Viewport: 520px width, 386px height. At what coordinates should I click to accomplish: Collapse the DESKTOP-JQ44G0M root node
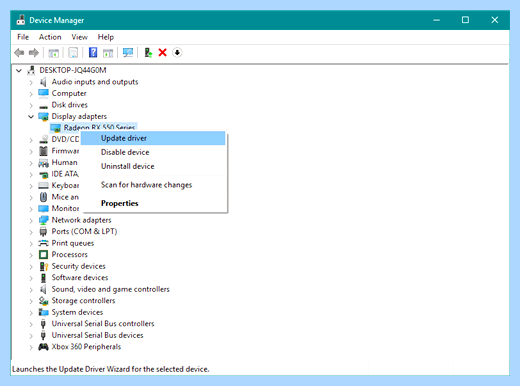pos(19,70)
